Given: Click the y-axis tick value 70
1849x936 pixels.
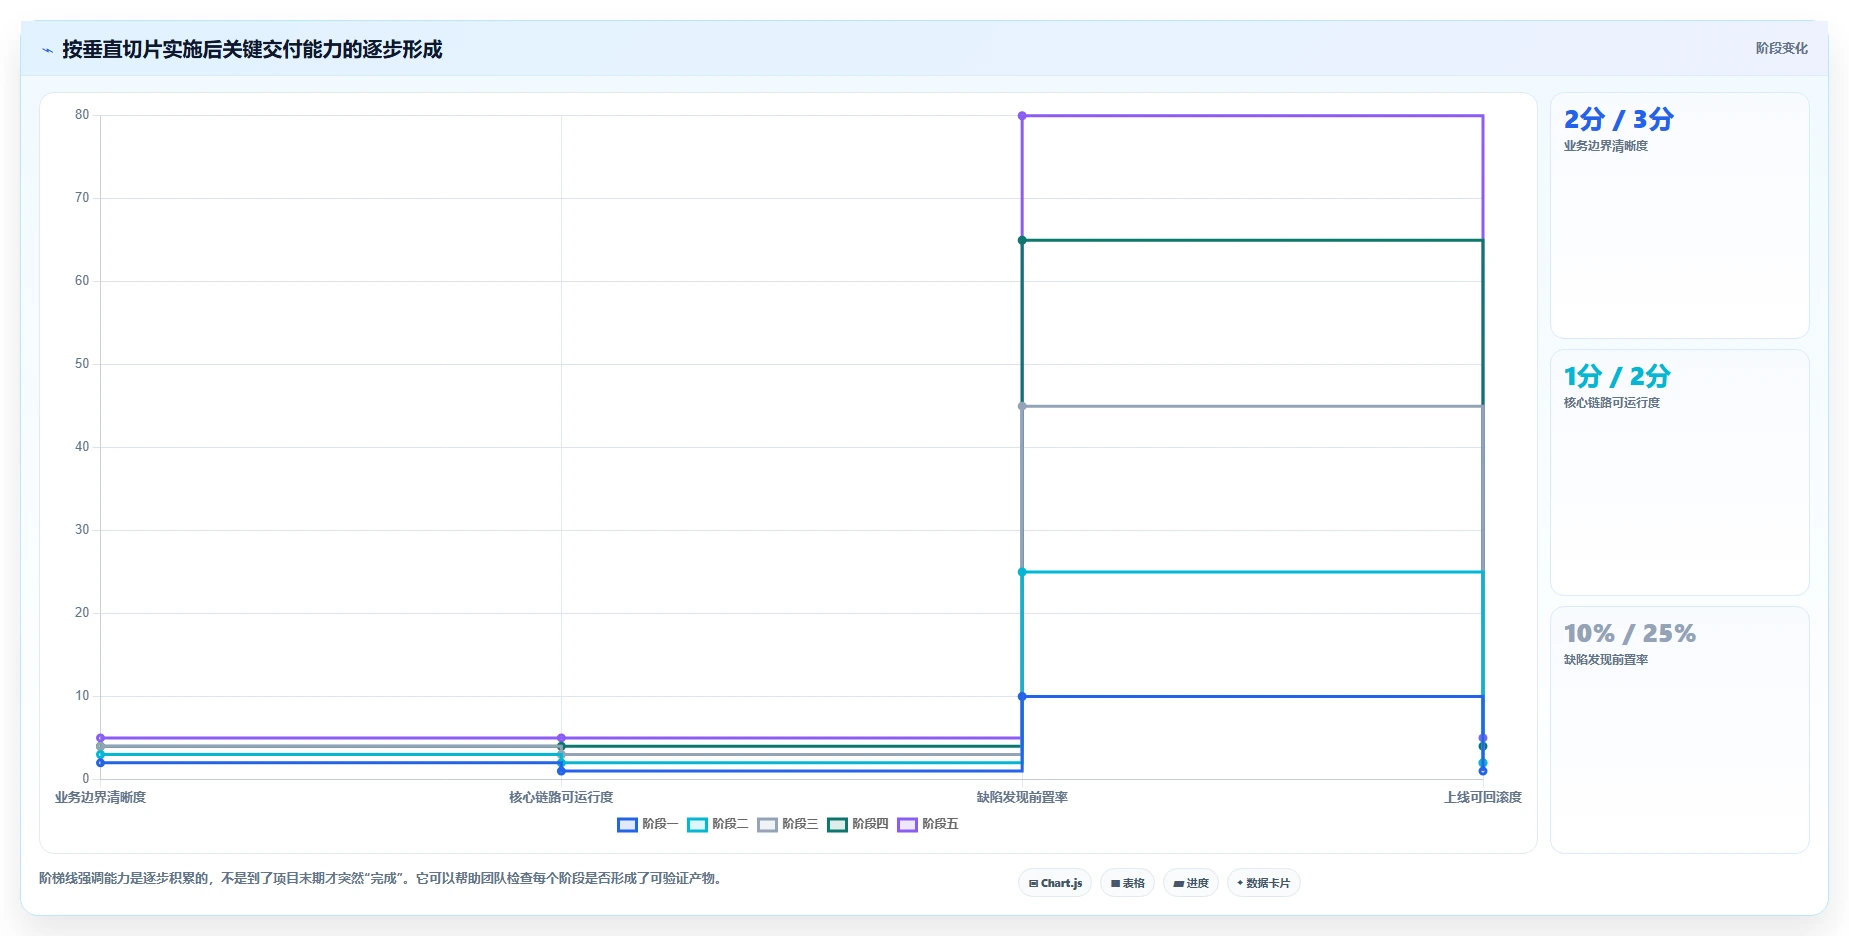Looking at the screenshot, I should (82, 198).
